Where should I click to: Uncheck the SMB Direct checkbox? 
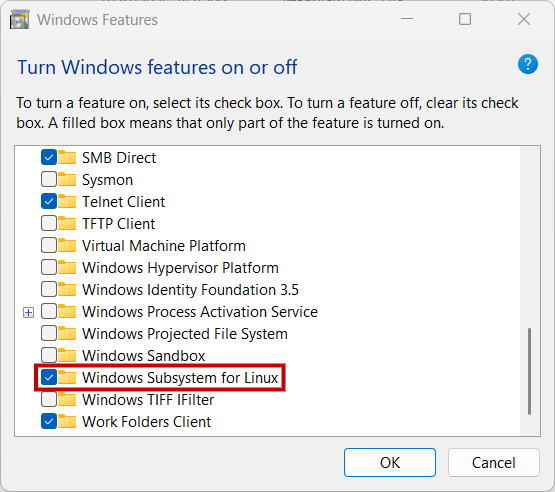pos(49,158)
